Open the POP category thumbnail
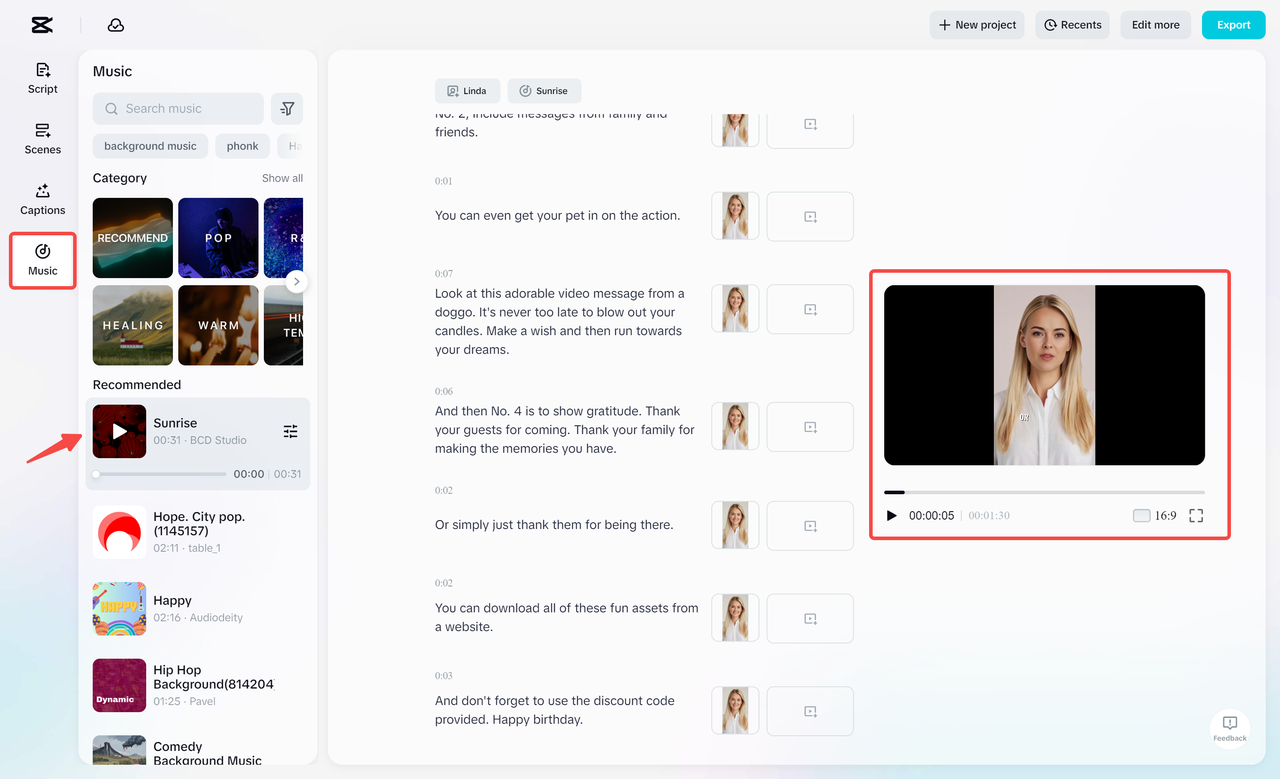Image resolution: width=1280 pixels, height=779 pixels. click(219, 238)
